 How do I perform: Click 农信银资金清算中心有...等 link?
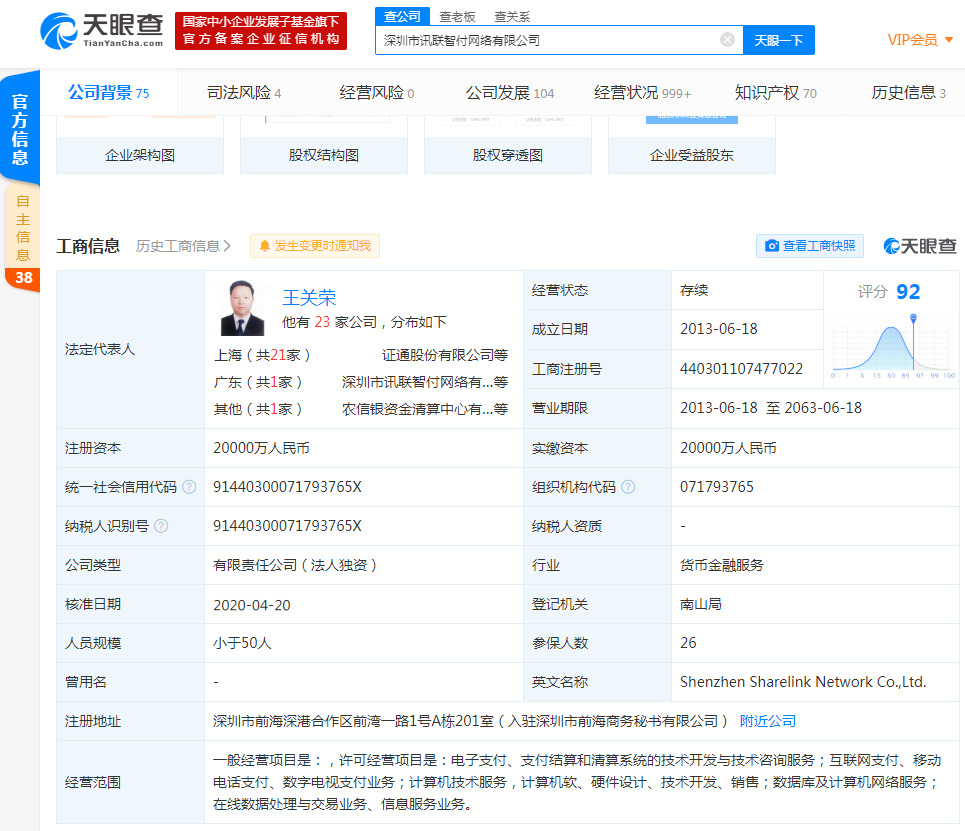pyautogui.click(x=425, y=409)
